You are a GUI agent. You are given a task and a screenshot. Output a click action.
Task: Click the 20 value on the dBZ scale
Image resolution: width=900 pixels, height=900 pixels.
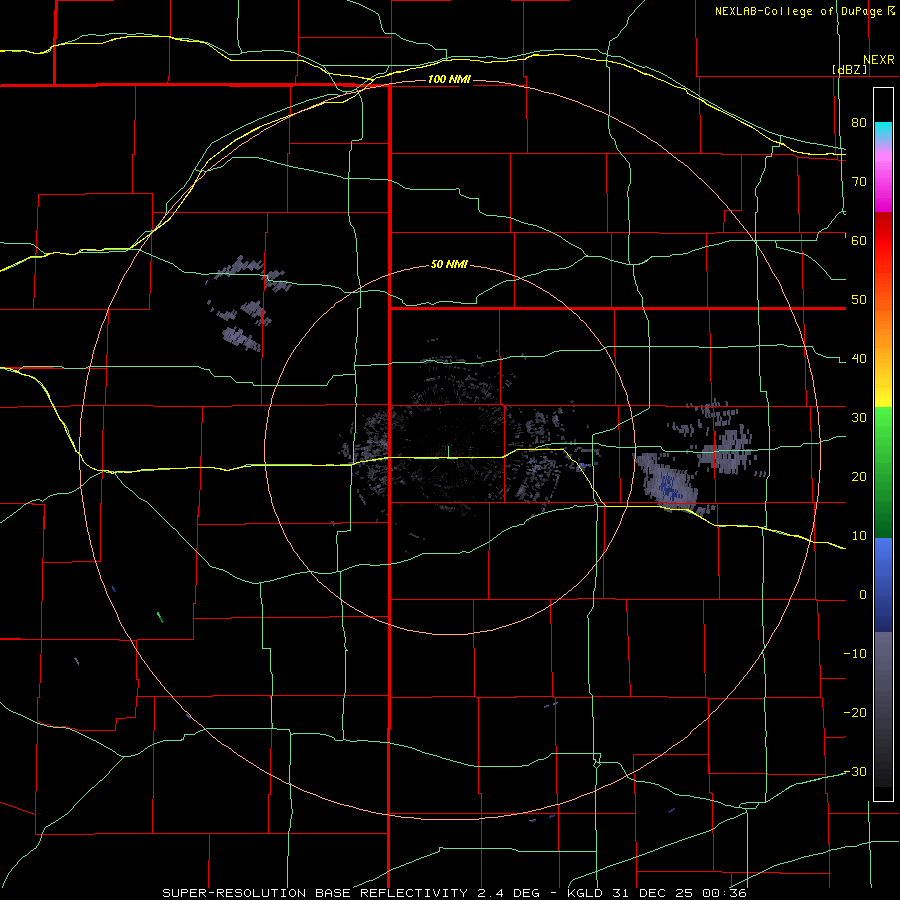tap(859, 476)
